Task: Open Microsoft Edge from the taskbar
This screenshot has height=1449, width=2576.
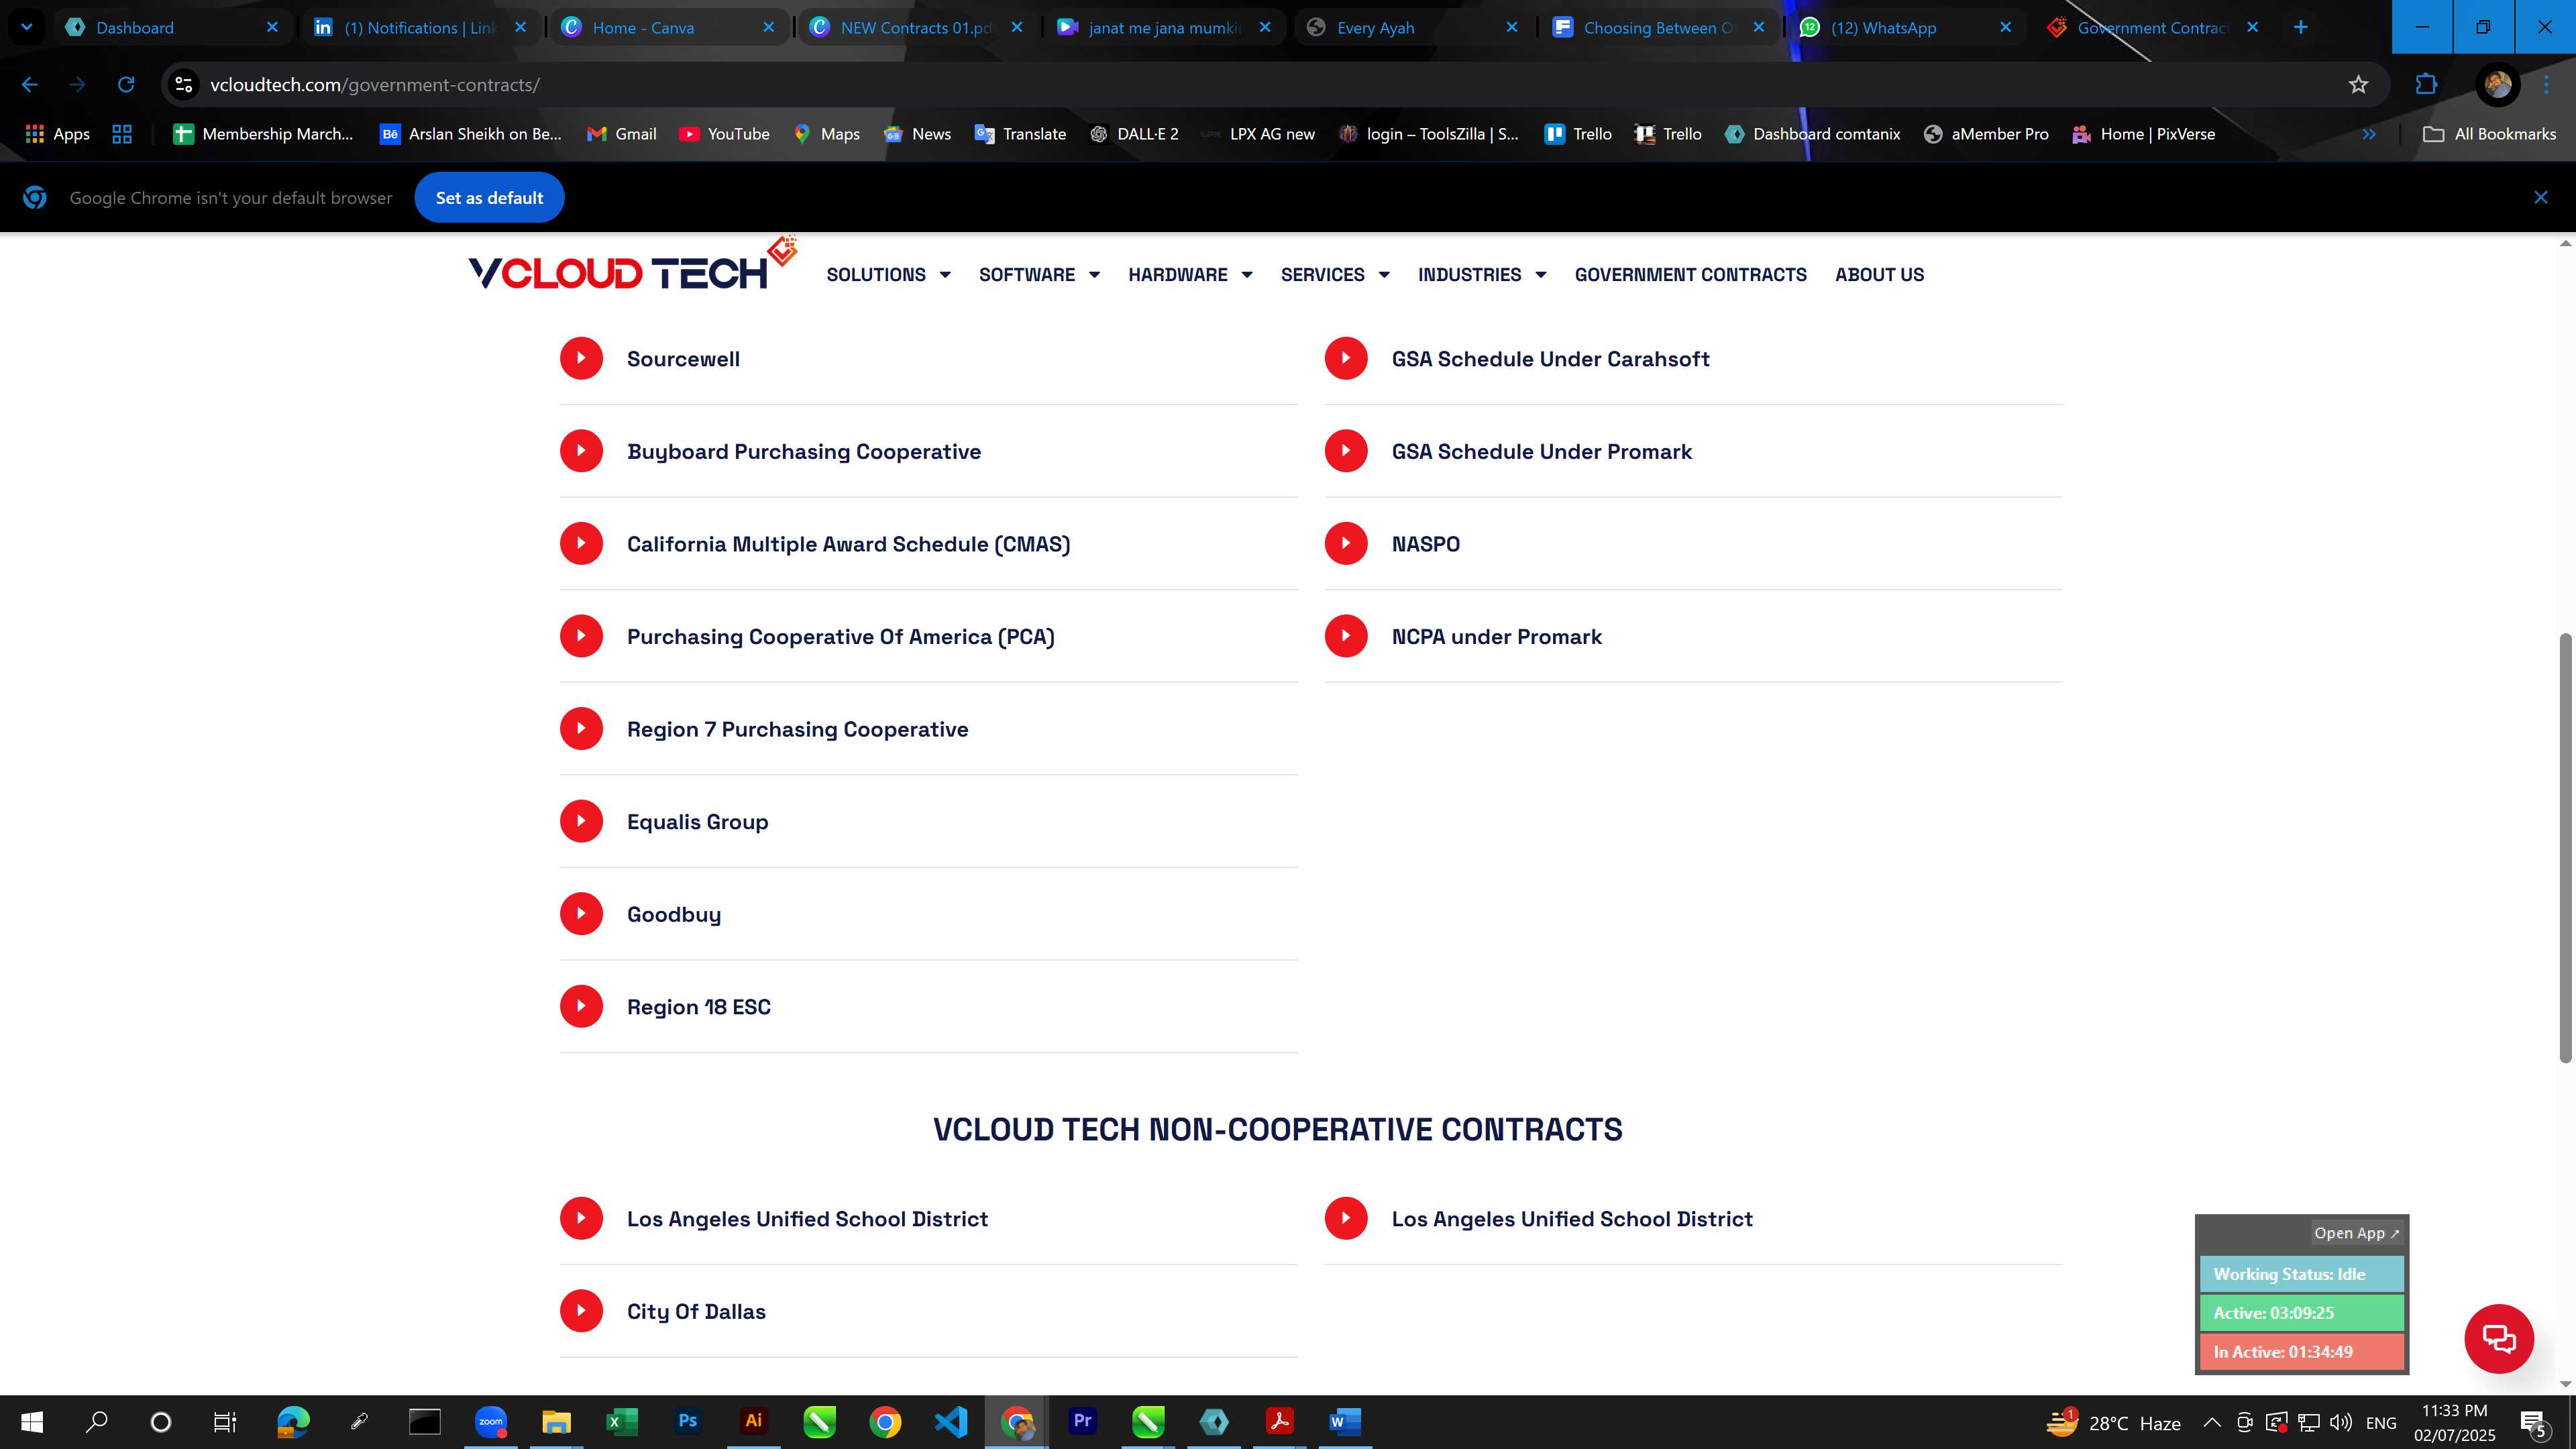Action: (293, 1421)
